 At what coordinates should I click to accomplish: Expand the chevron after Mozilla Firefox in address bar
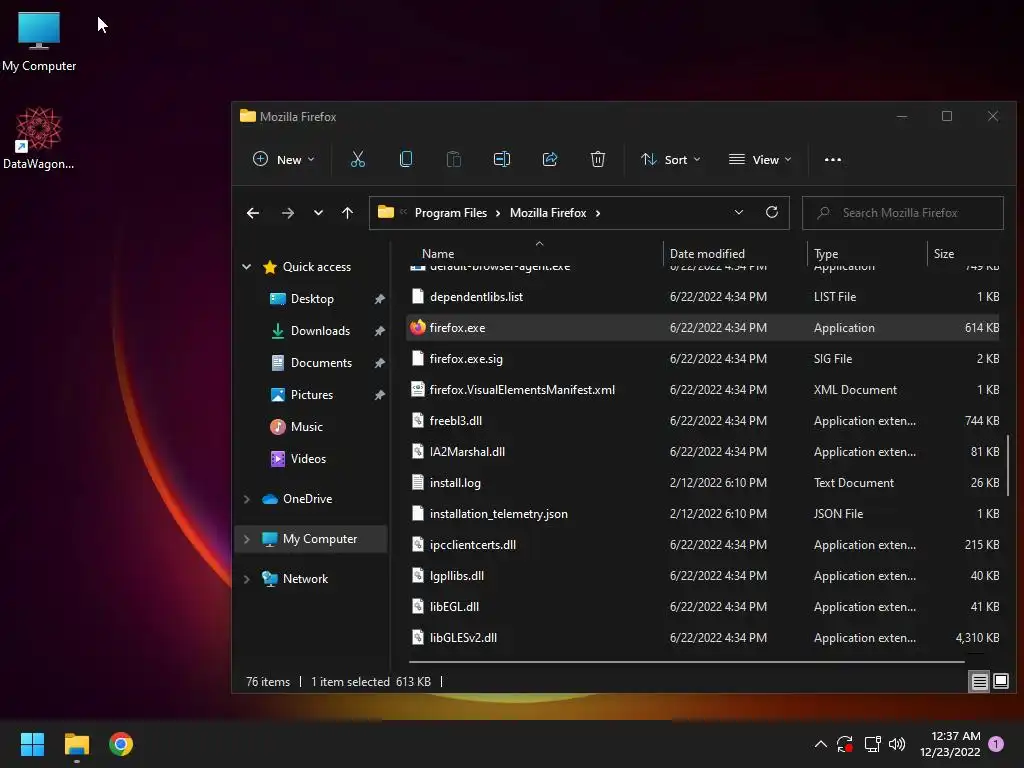coord(598,213)
